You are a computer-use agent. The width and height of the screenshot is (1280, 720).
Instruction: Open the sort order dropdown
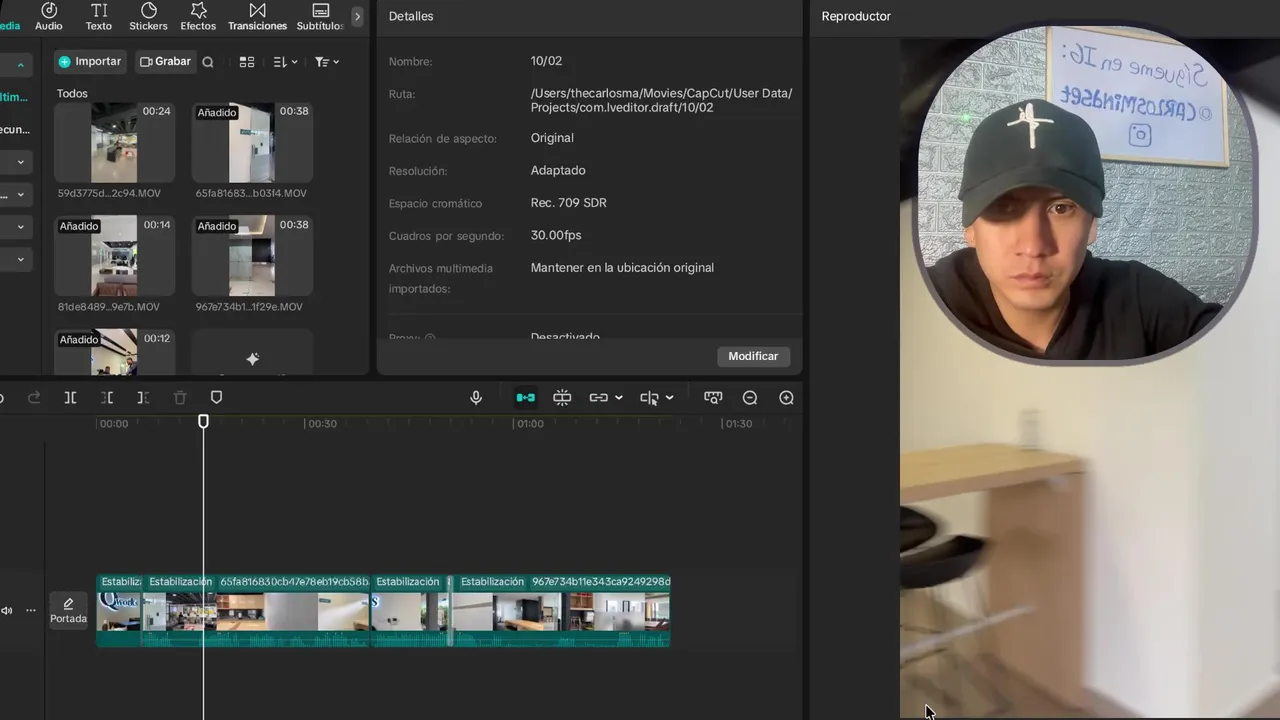point(285,62)
